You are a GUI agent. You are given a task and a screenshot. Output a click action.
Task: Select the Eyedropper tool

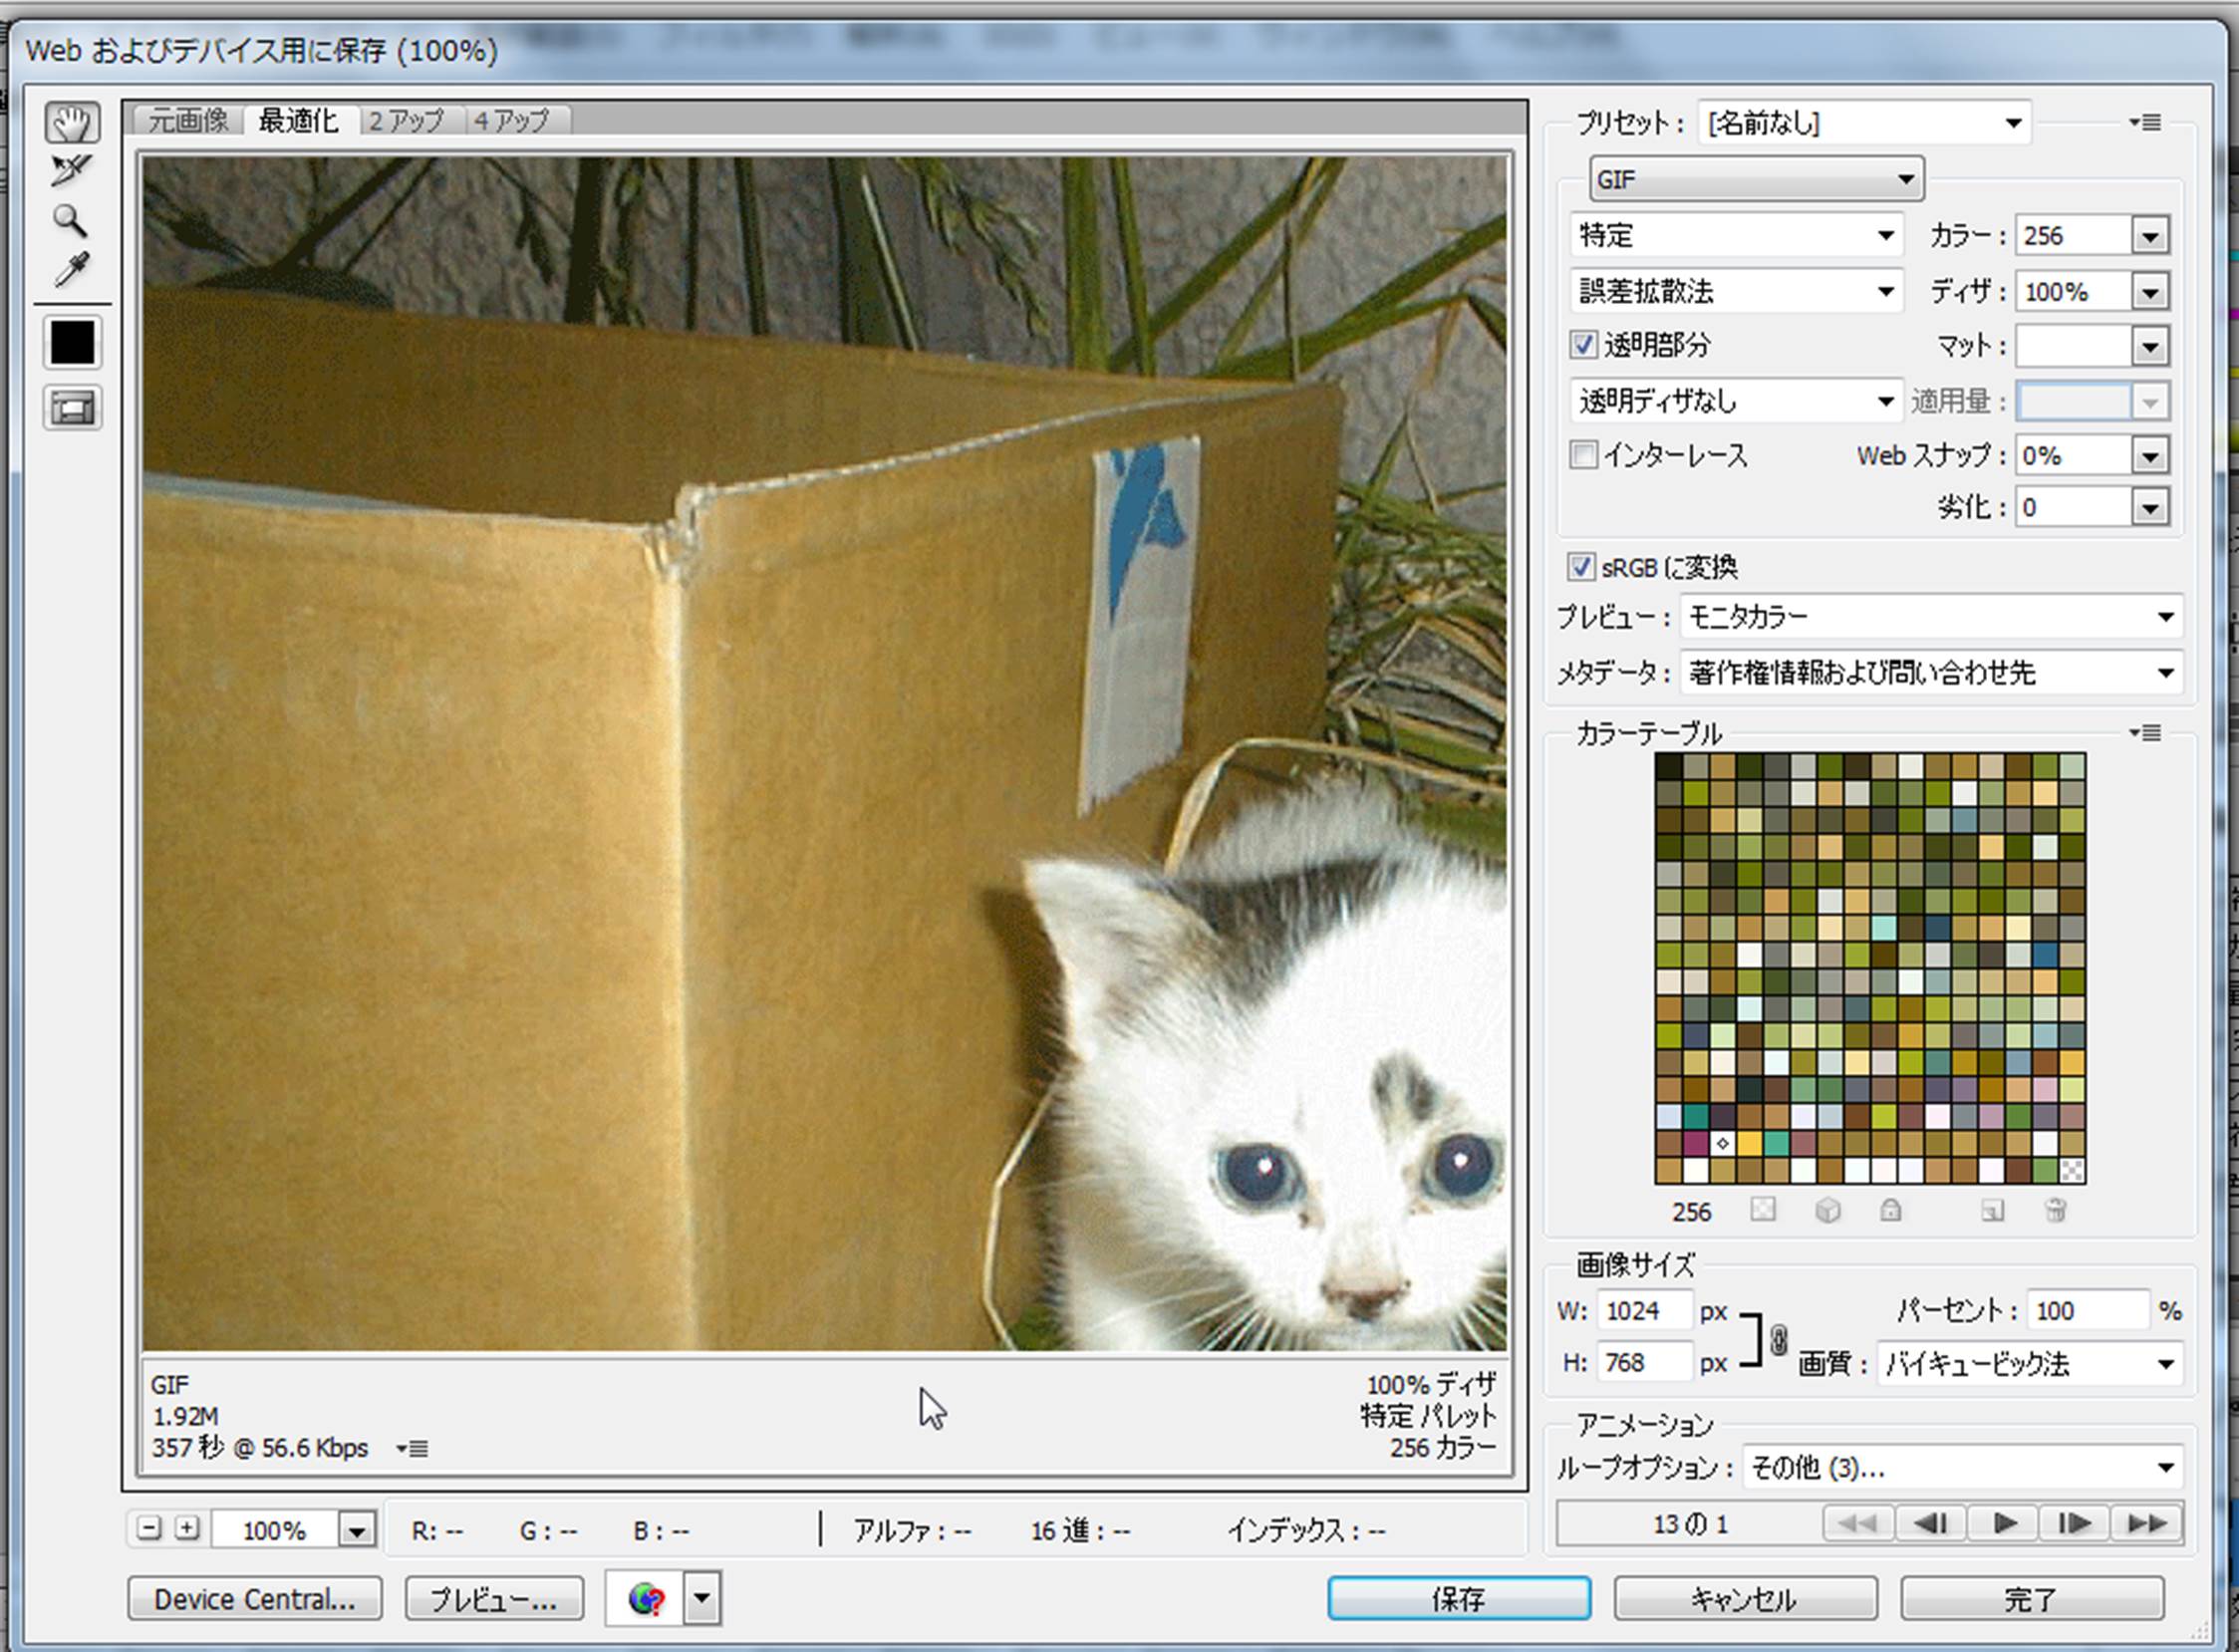71,269
